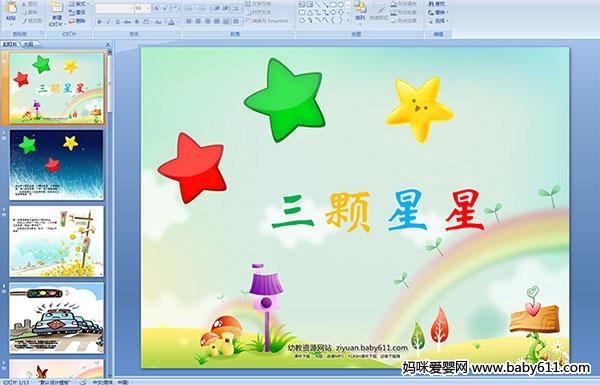Image resolution: width=600 pixels, height=385 pixels.
Task: Select the police car slide thumbnail
Action: [x=56, y=318]
